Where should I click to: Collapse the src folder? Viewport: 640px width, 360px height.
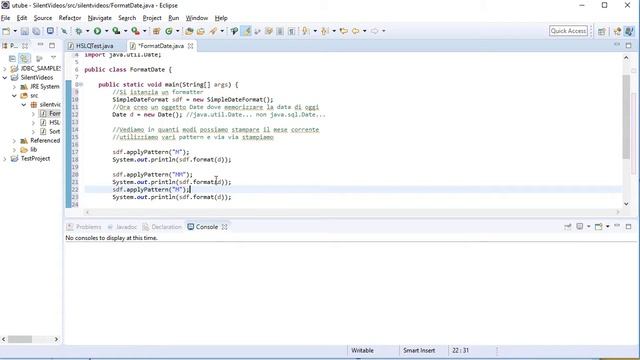click(14, 96)
